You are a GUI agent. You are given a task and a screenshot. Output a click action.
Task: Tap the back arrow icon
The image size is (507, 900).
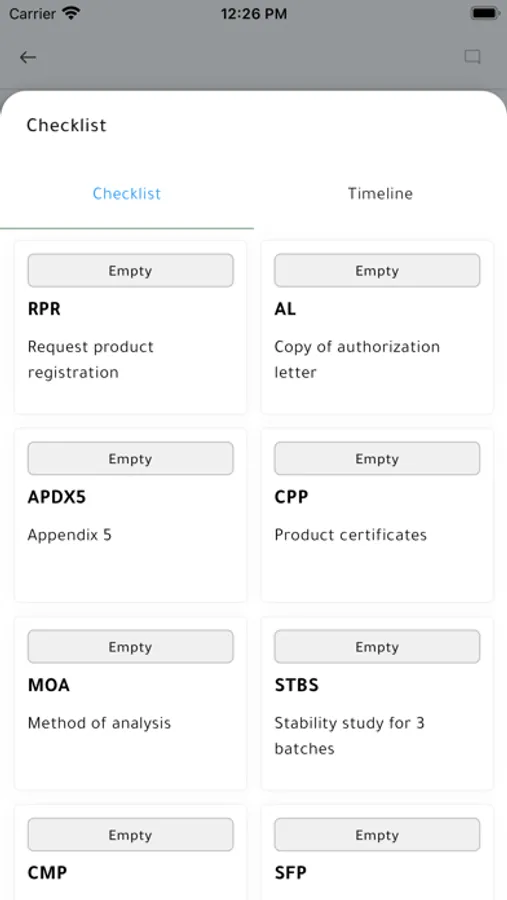click(28, 57)
